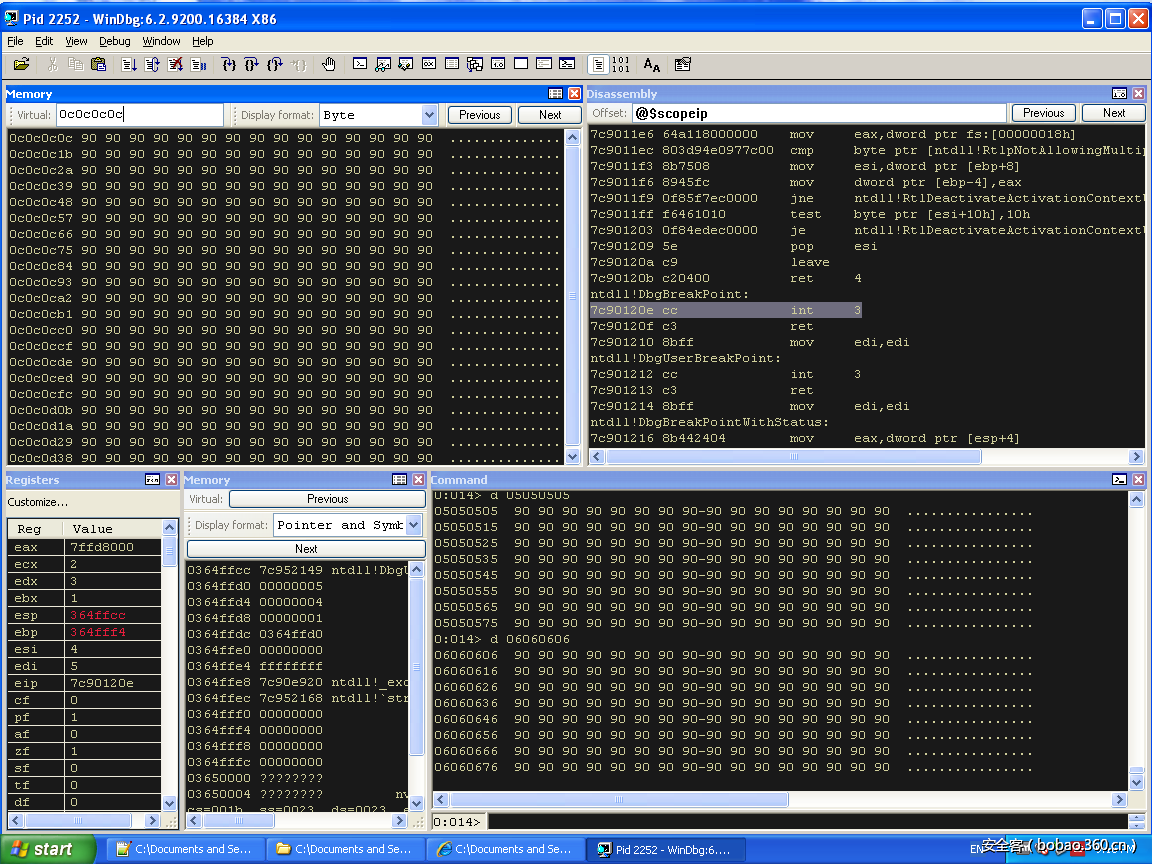Click the Command pane horizontal scrollbar

pyautogui.click(x=620, y=800)
